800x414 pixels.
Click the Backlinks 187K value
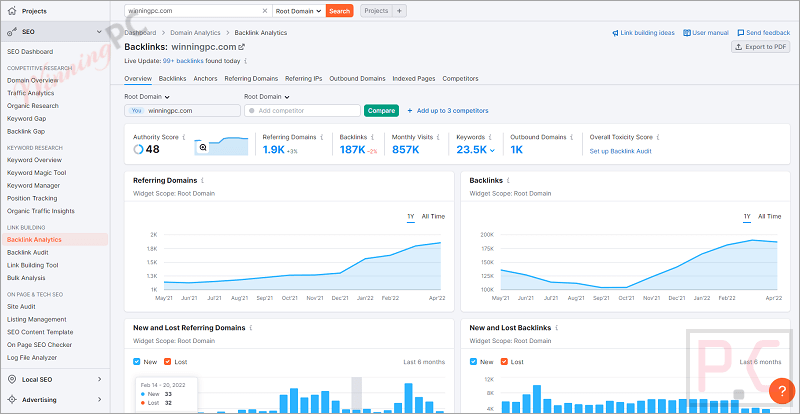(352, 150)
